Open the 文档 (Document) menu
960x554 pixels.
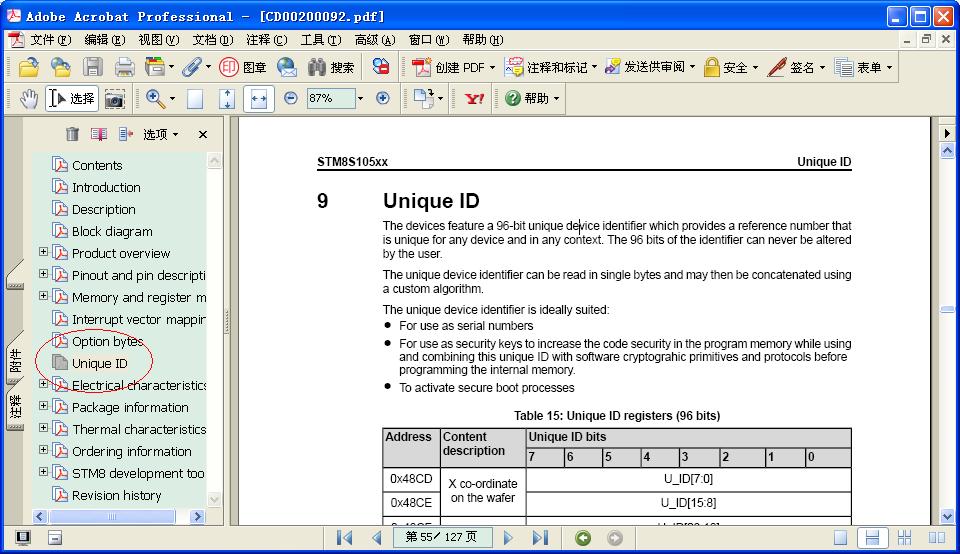[212, 40]
